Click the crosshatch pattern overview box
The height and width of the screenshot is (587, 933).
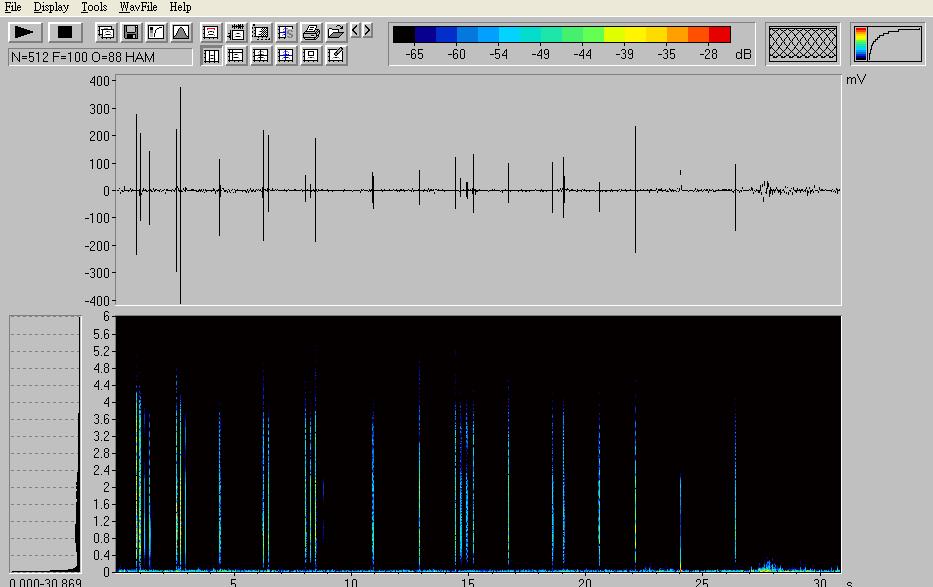coord(803,44)
